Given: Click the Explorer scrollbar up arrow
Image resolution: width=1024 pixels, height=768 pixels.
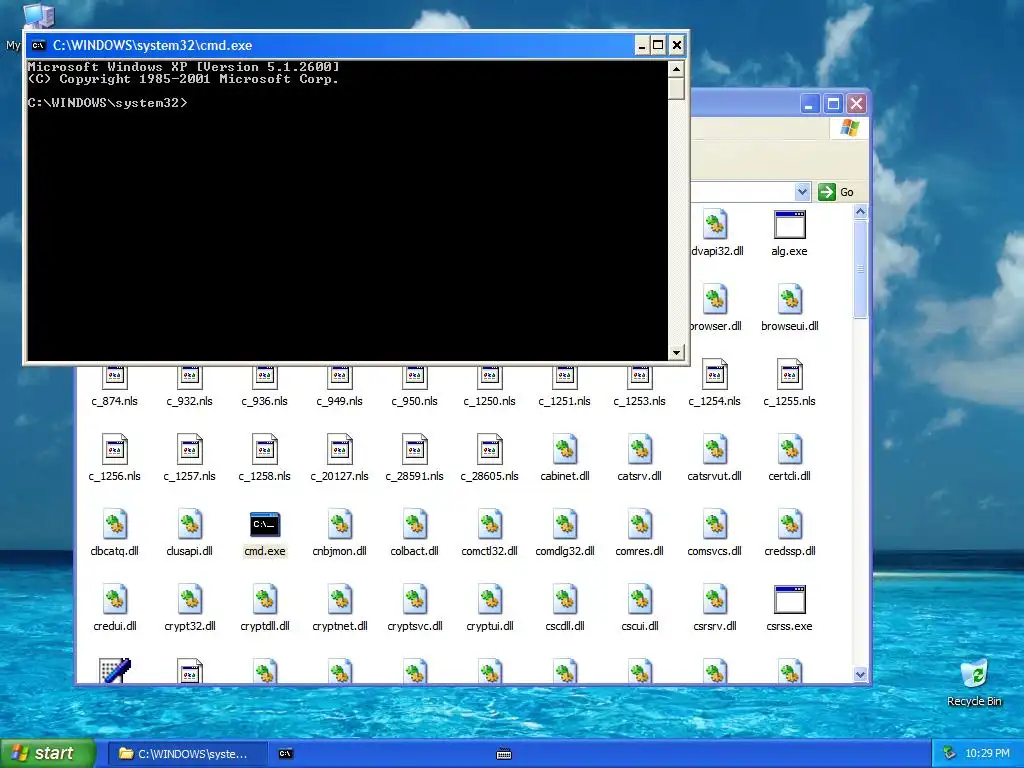Looking at the screenshot, I should (860, 212).
